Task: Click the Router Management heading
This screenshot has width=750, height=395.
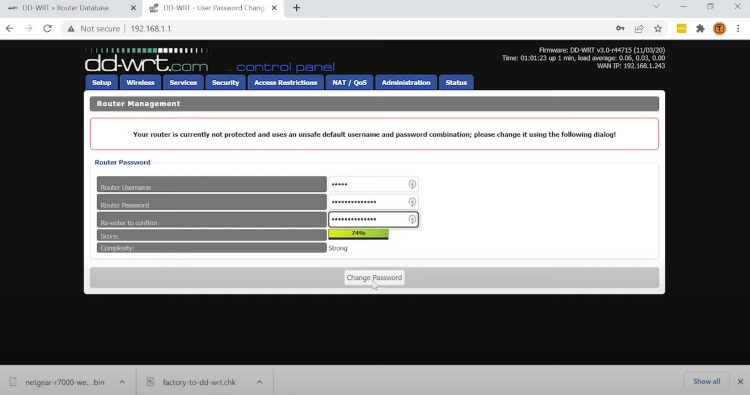Action: [138, 104]
